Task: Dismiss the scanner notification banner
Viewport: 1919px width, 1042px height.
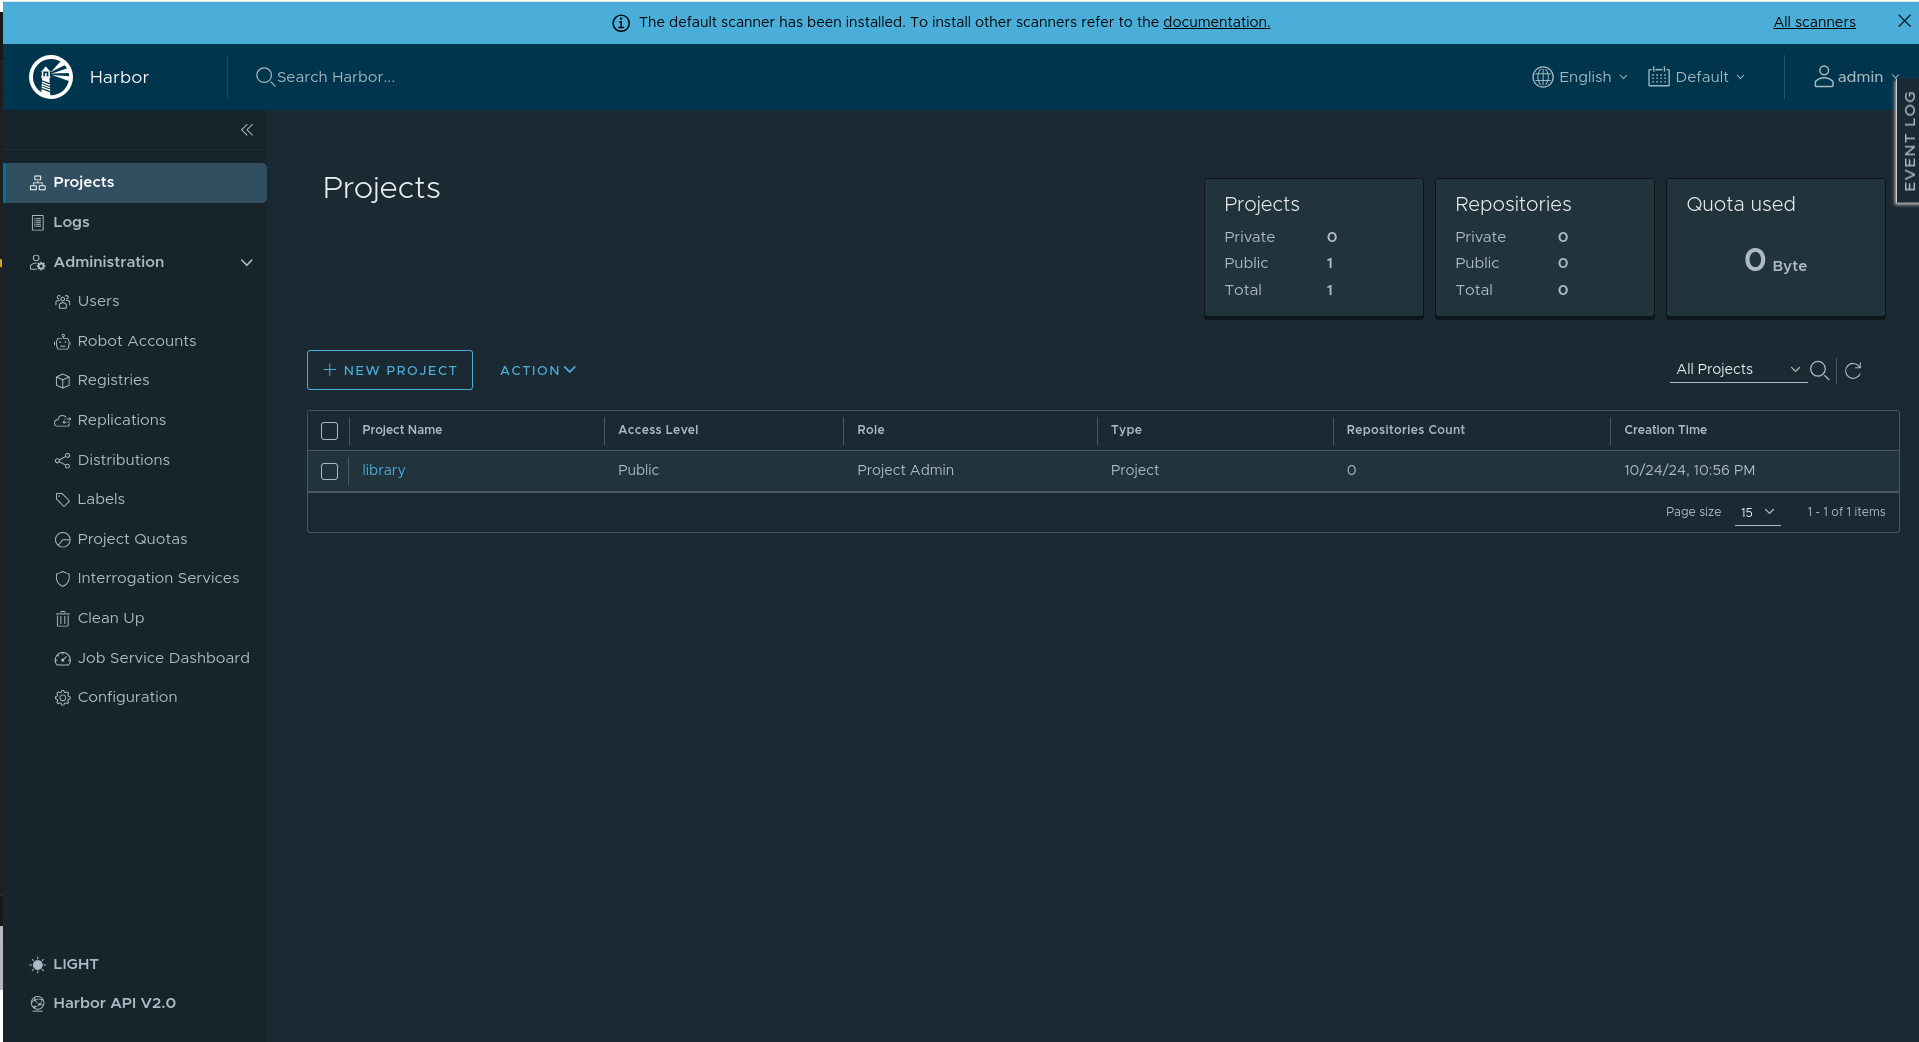Action: pos(1904,21)
